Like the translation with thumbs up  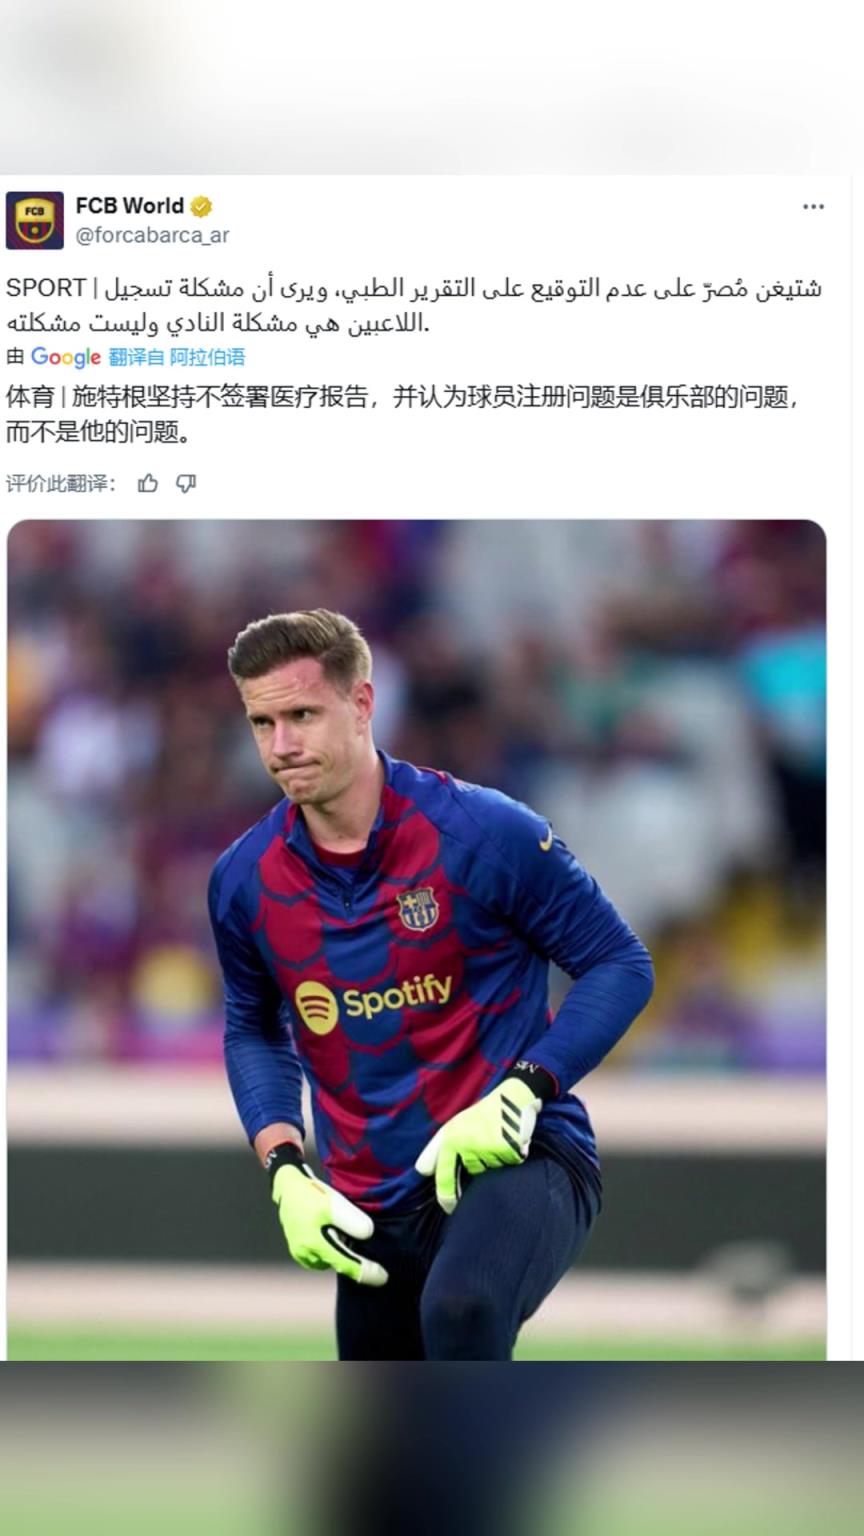(148, 484)
